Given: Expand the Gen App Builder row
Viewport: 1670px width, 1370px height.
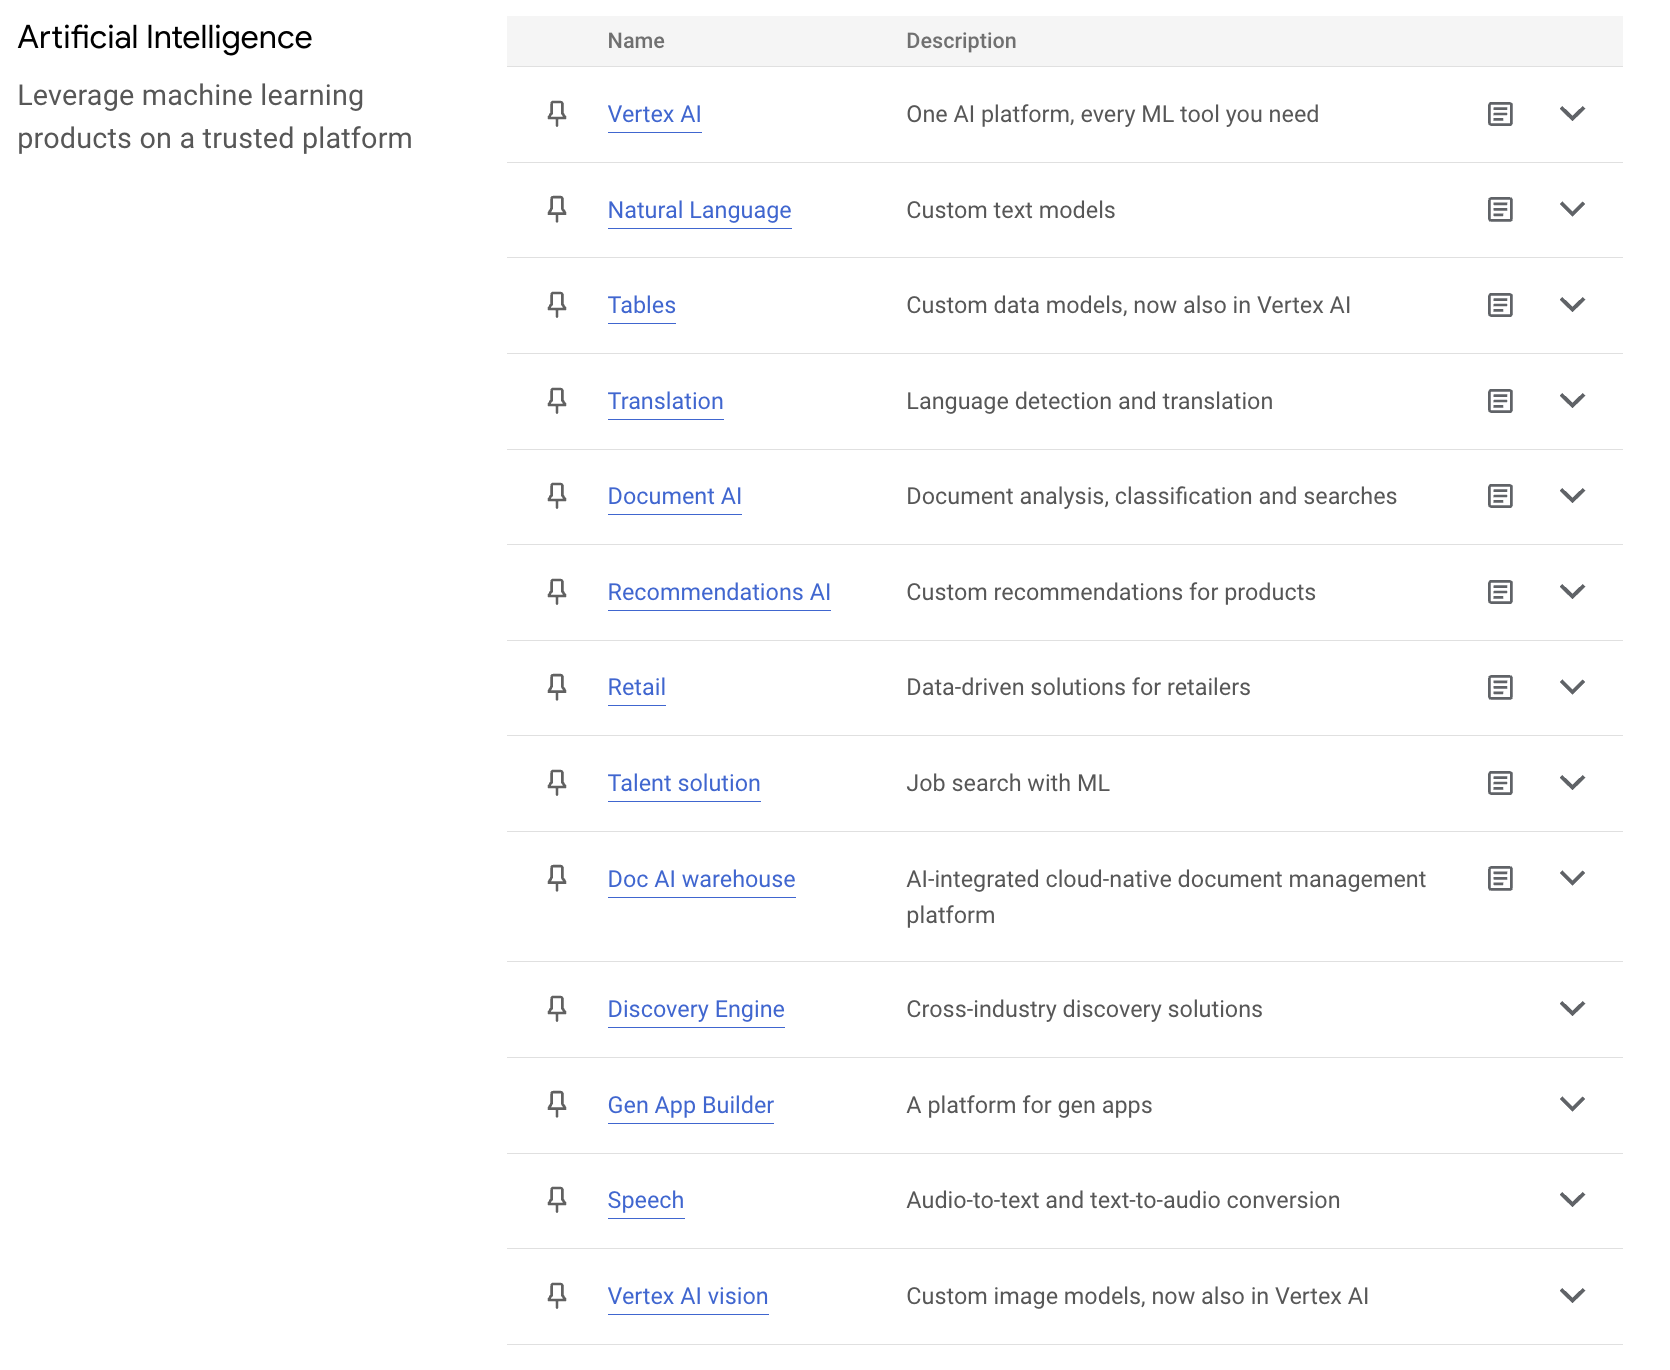Looking at the screenshot, I should coord(1572,1104).
